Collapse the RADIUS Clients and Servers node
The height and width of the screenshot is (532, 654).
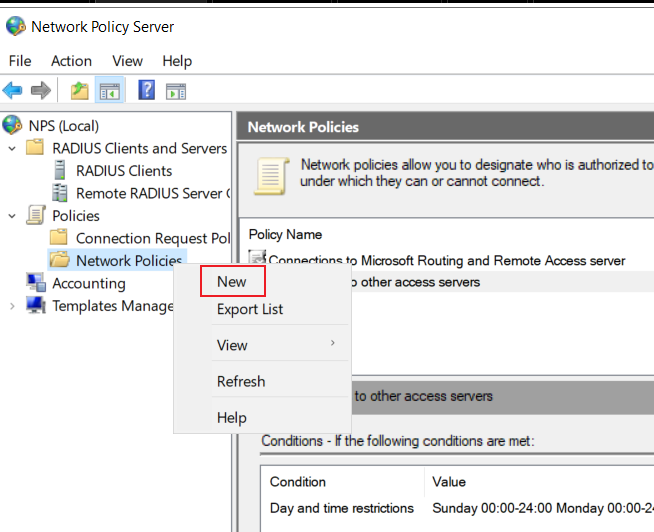12,148
